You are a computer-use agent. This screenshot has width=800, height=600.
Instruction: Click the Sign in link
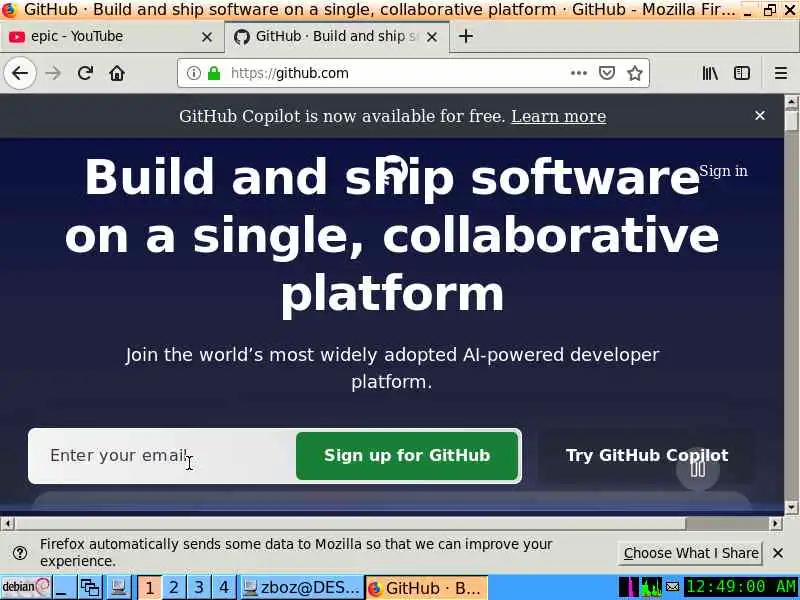coord(723,171)
